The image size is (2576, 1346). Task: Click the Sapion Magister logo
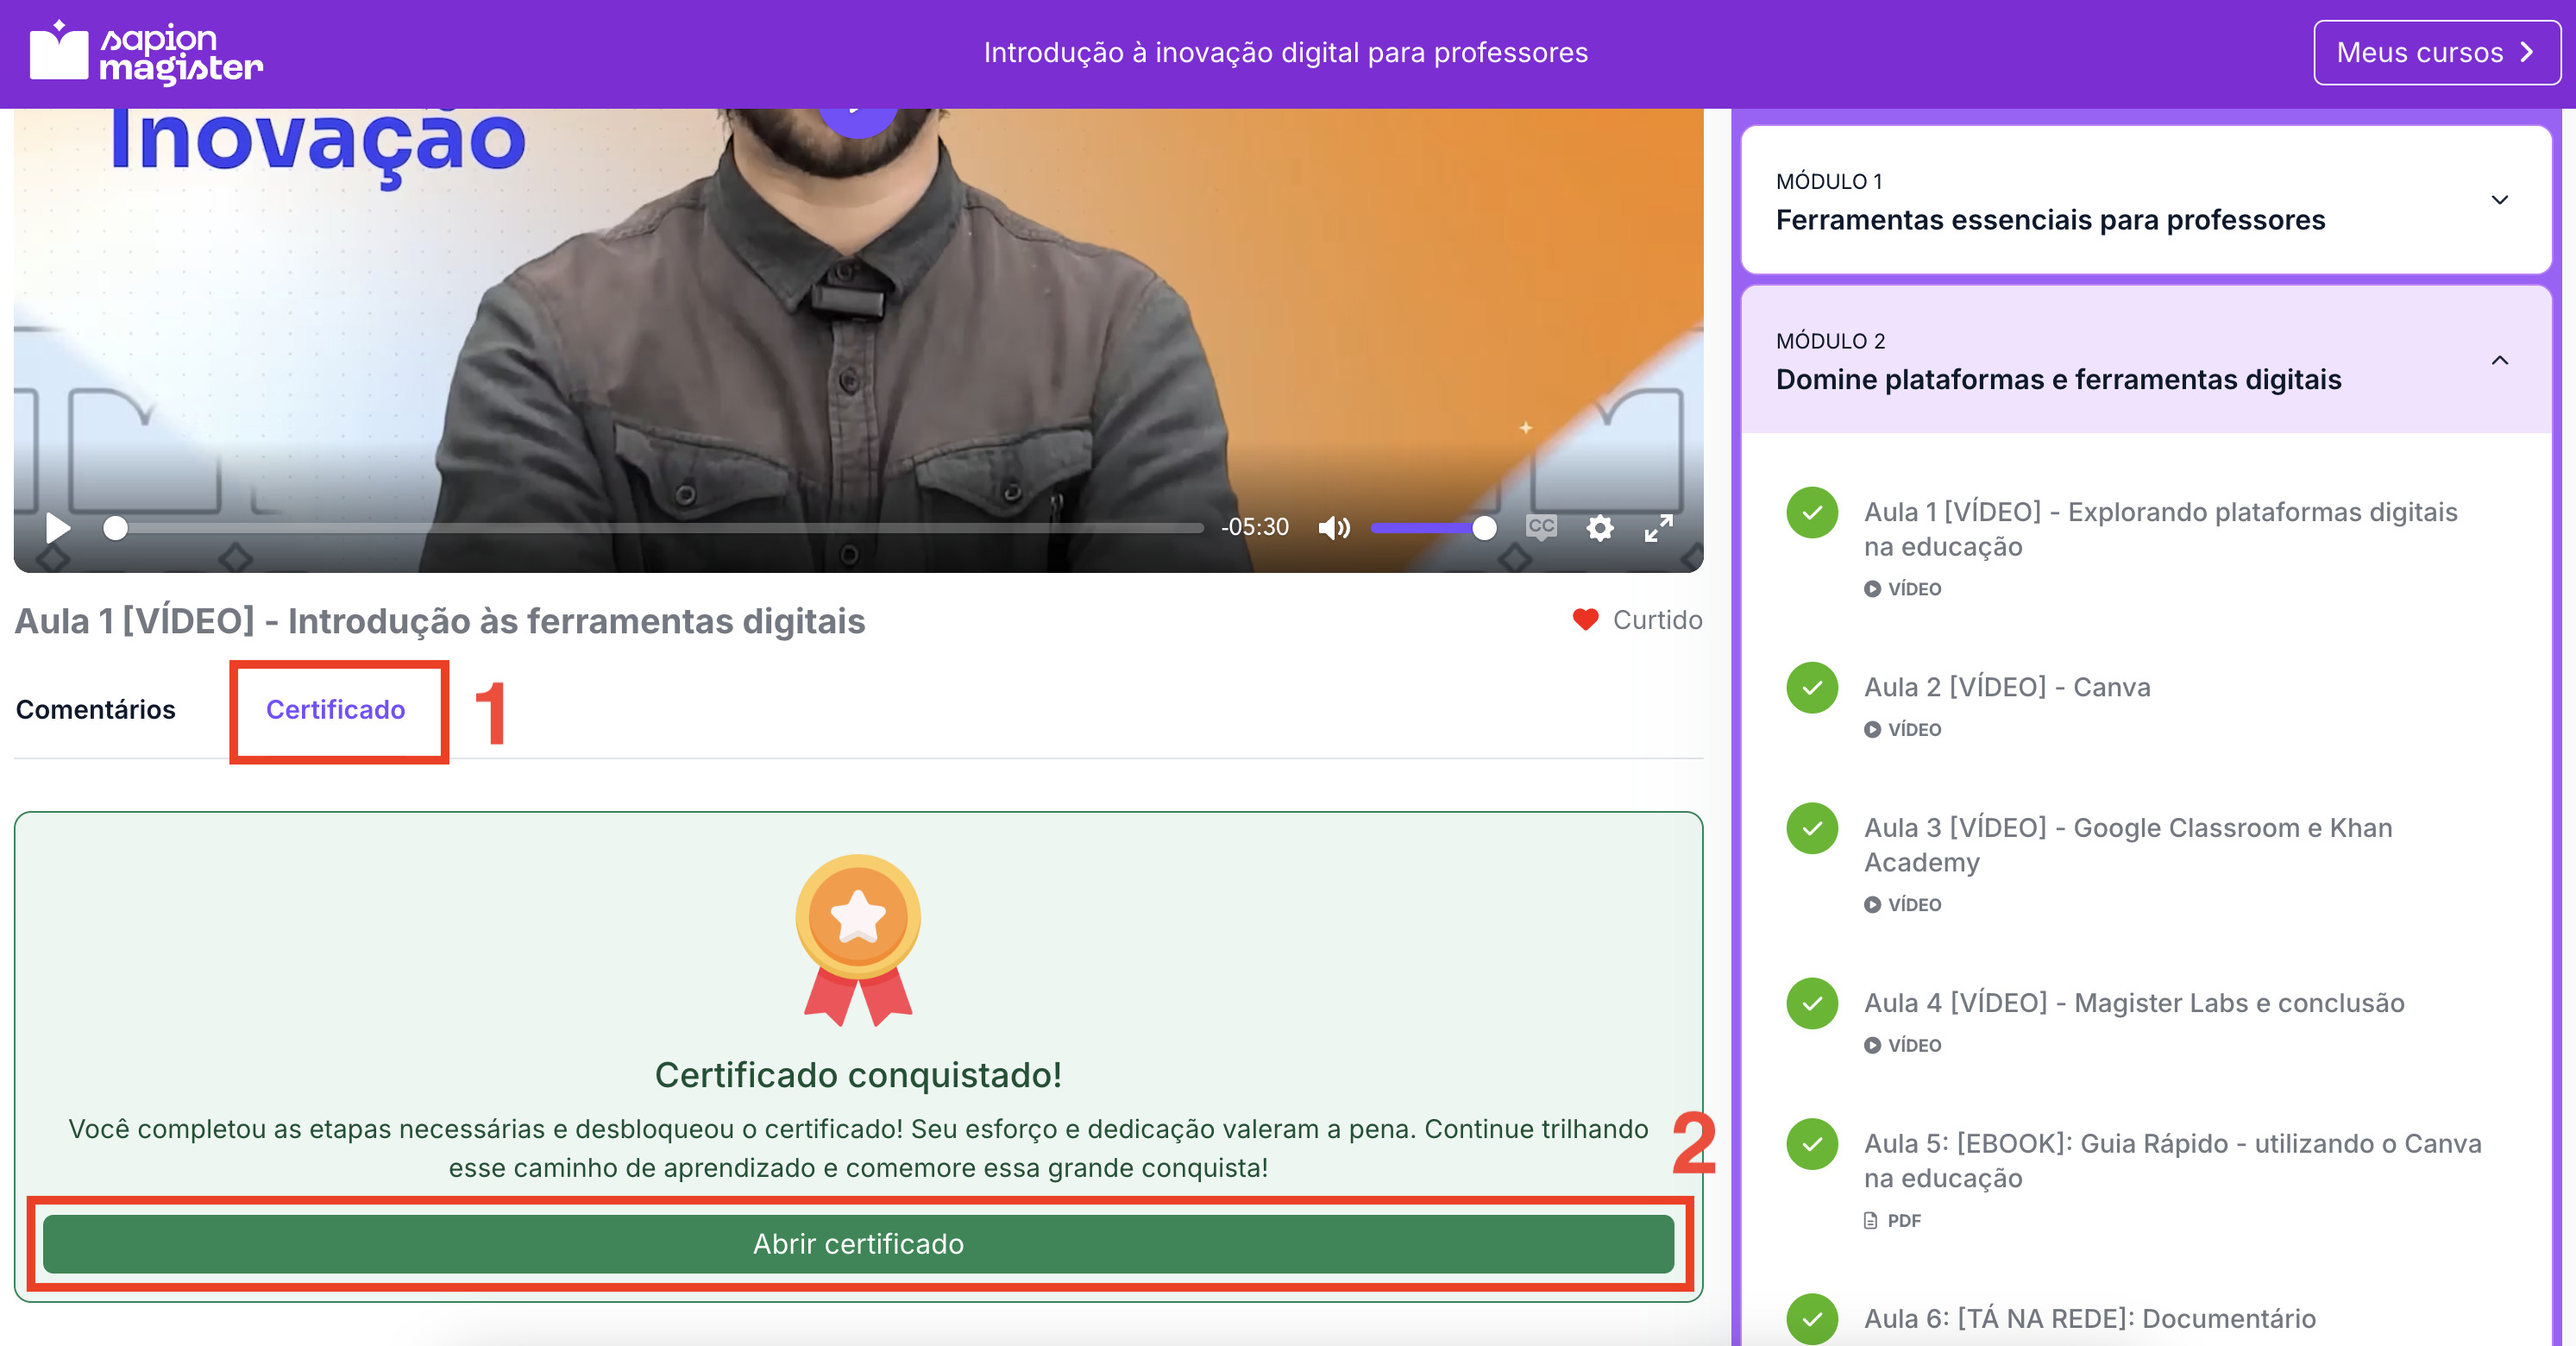(x=146, y=52)
